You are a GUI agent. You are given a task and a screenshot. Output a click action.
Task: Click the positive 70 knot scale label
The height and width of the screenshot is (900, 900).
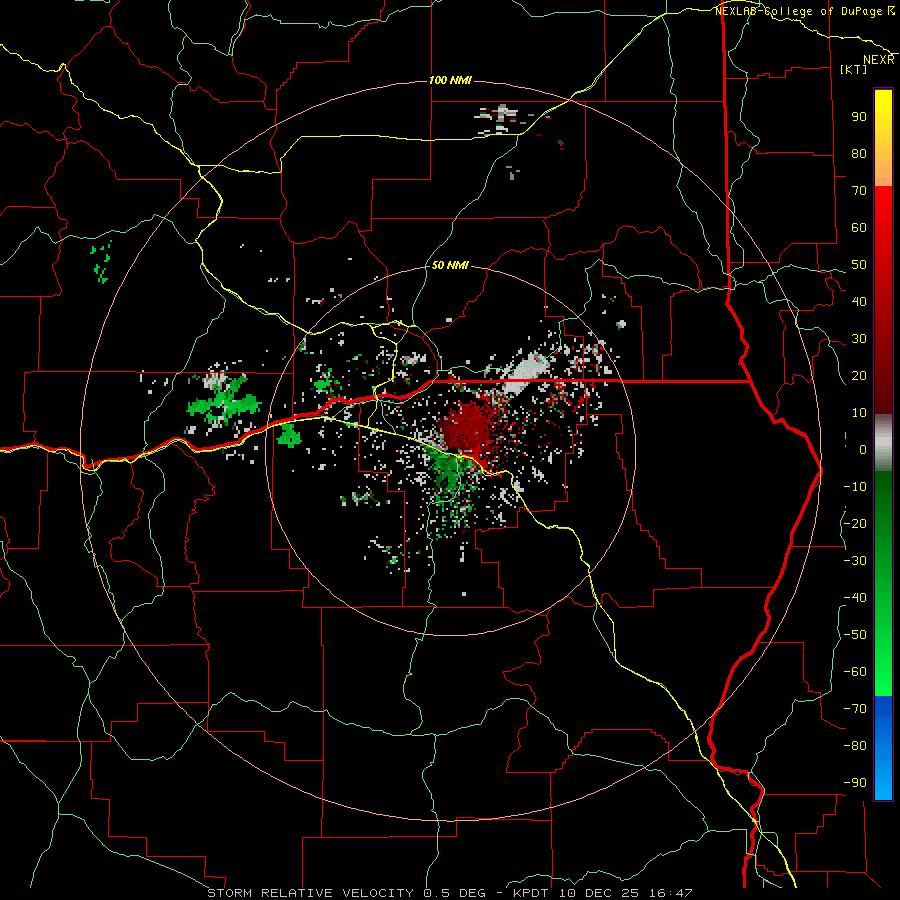click(859, 191)
